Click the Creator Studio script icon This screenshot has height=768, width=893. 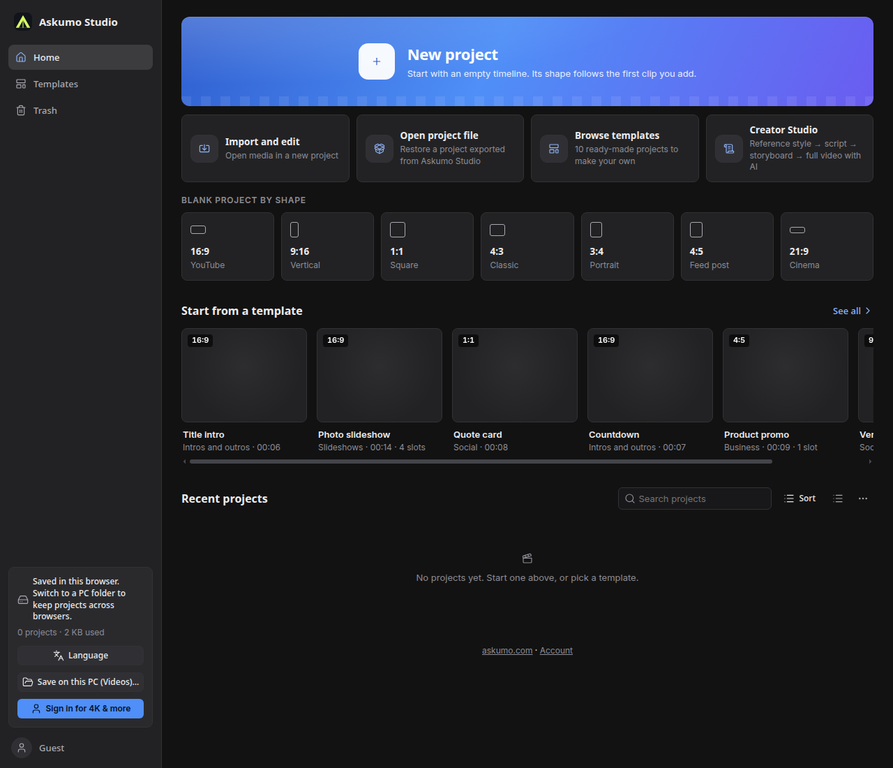click(729, 149)
